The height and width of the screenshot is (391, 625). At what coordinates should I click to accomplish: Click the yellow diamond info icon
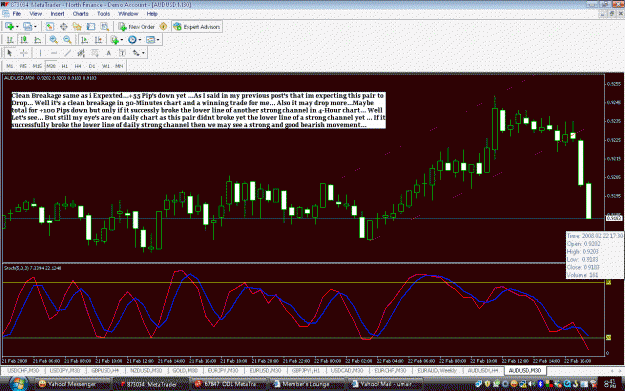(163, 27)
